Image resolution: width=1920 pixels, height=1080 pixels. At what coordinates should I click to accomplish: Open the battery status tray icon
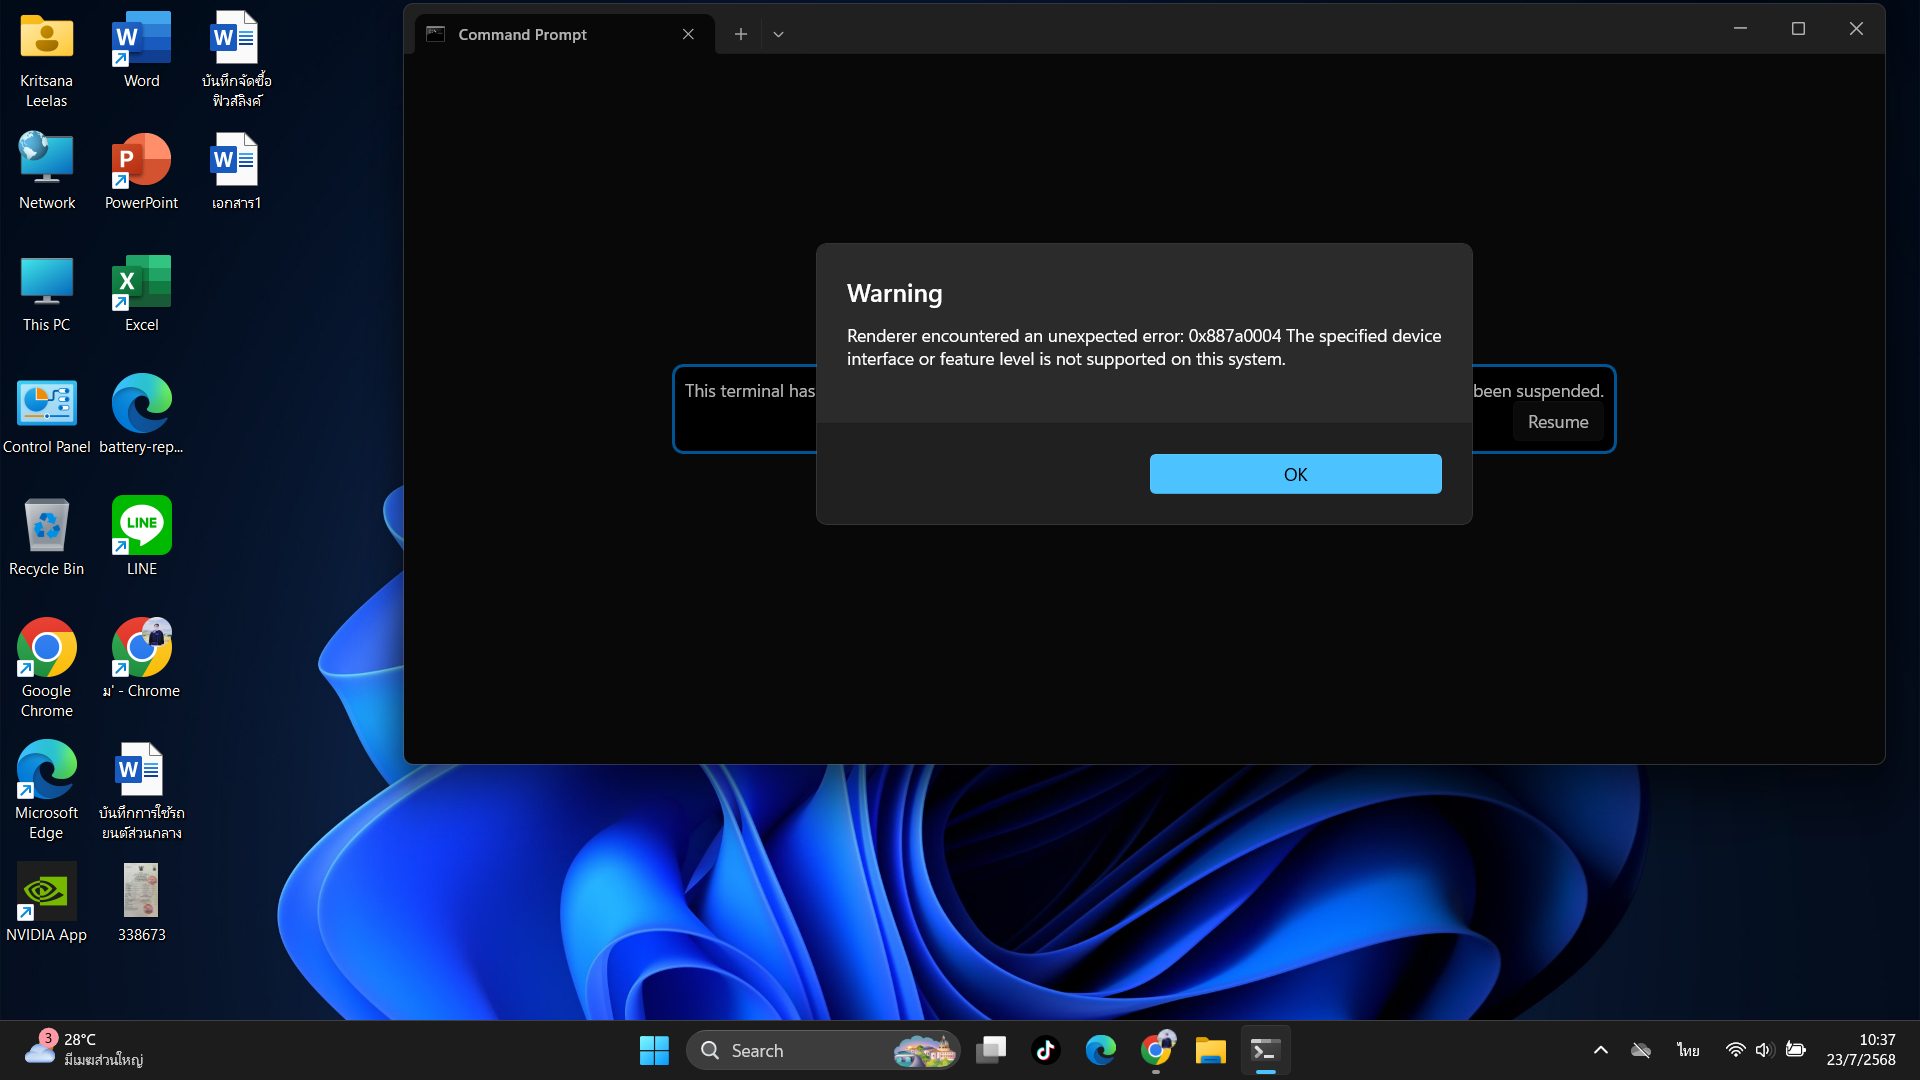(1796, 1050)
